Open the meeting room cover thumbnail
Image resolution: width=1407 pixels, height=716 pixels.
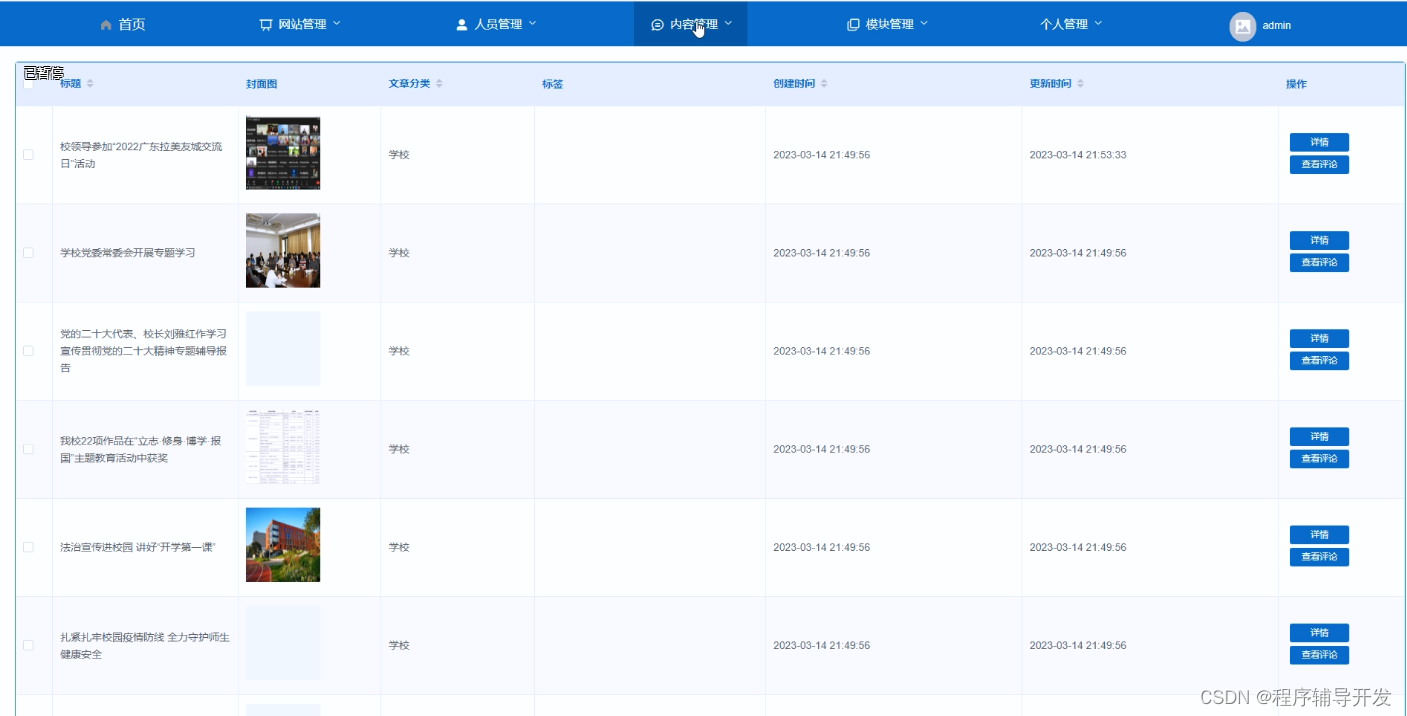[x=283, y=251]
